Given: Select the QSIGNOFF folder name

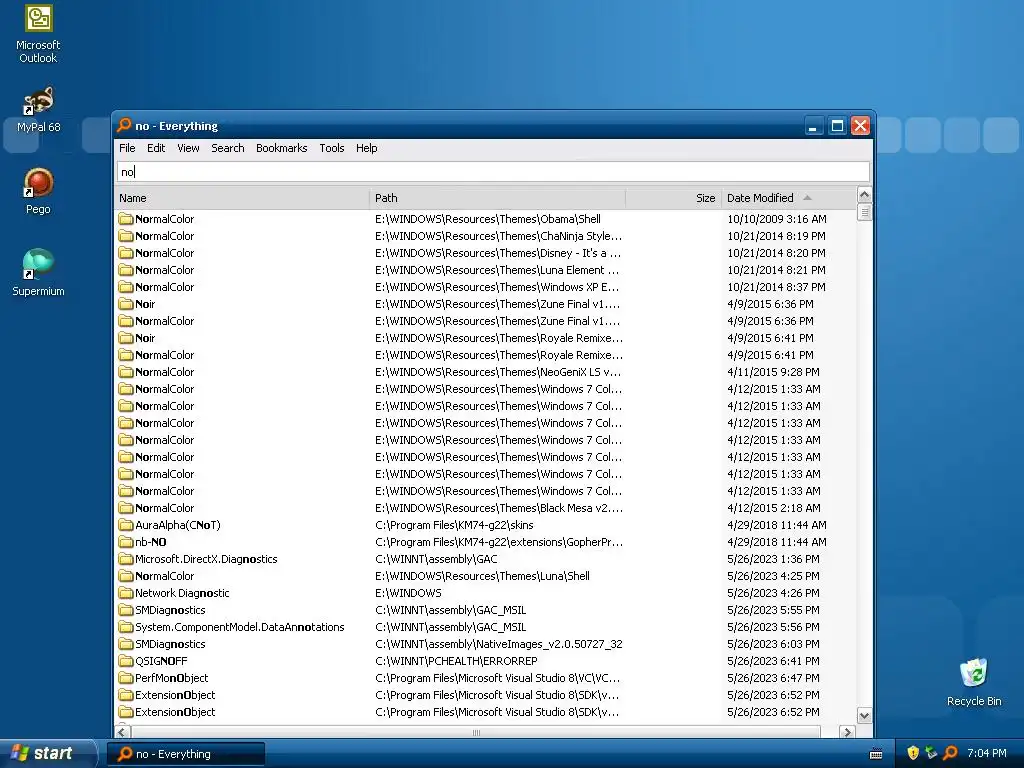Looking at the screenshot, I should coord(161,660).
